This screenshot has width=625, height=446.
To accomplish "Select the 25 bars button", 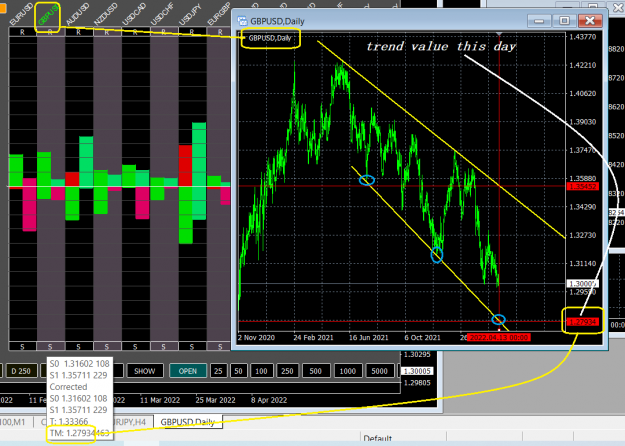I will [218, 371].
